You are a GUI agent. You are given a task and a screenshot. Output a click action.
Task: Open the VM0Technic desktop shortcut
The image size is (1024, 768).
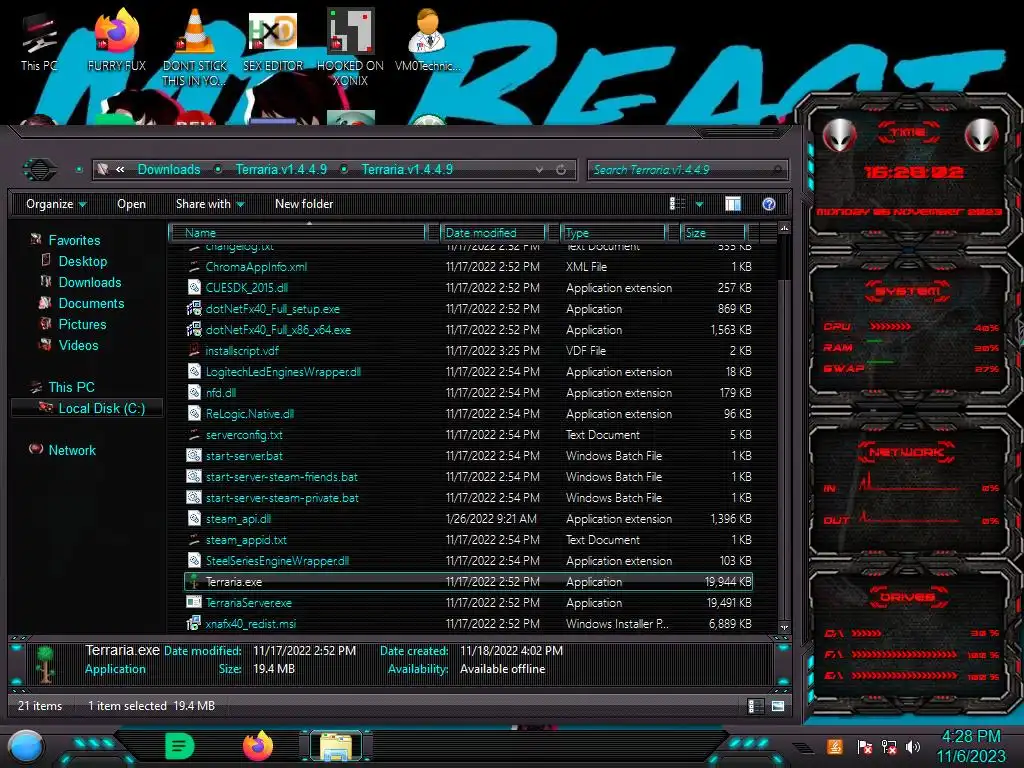click(x=427, y=40)
